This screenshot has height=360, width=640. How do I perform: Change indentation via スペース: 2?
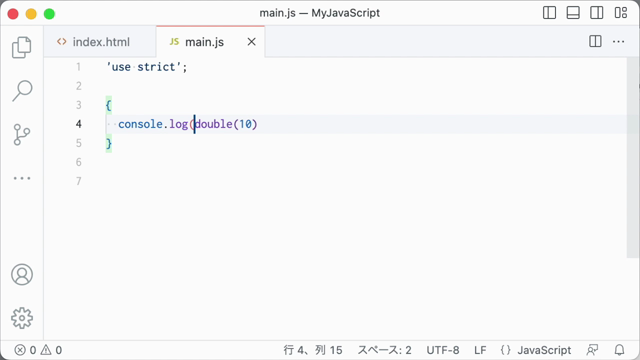pos(384,350)
